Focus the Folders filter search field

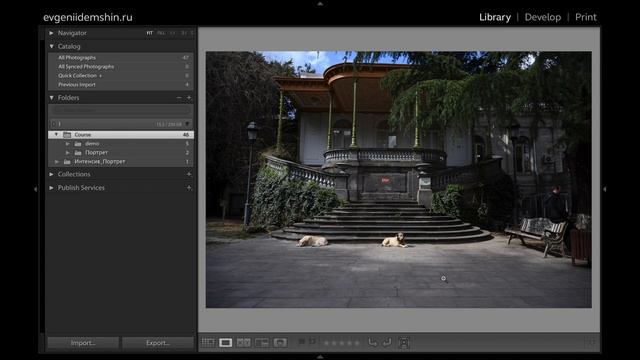tap(121, 110)
